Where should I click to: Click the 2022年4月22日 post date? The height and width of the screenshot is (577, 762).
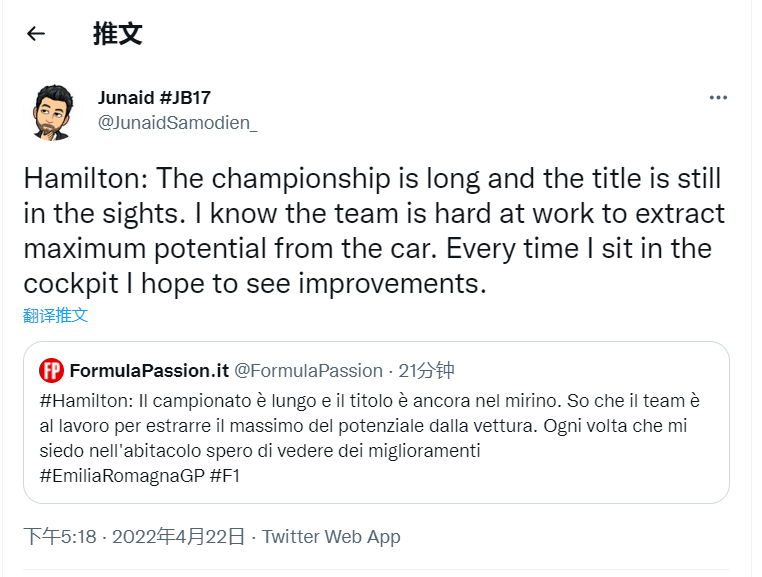tap(178, 537)
